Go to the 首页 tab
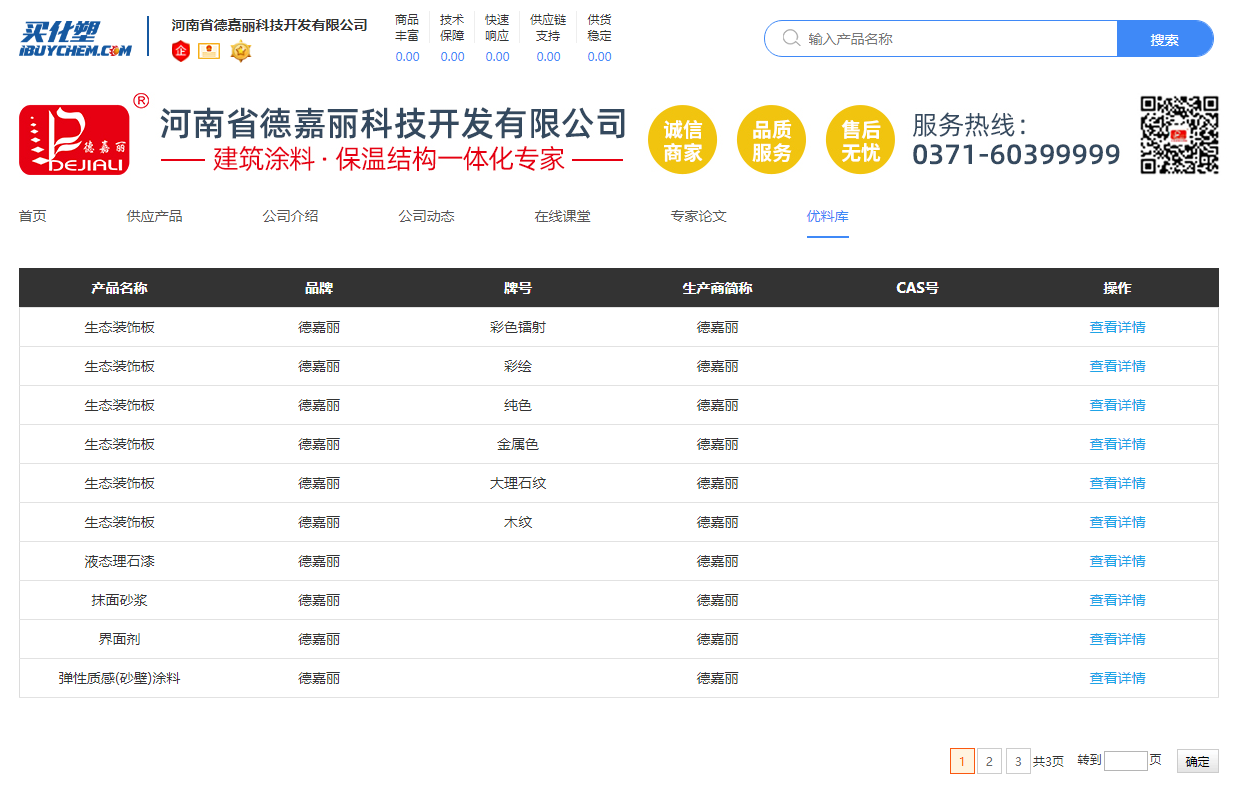This screenshot has height=791, width=1246. click(33, 216)
